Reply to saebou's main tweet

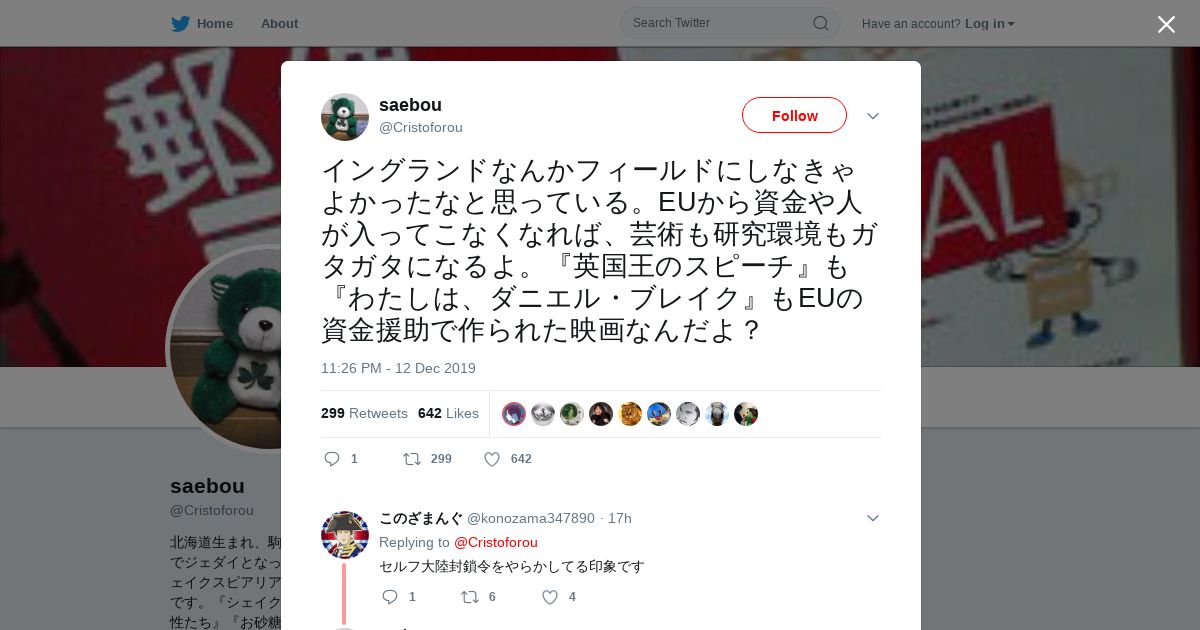point(333,459)
